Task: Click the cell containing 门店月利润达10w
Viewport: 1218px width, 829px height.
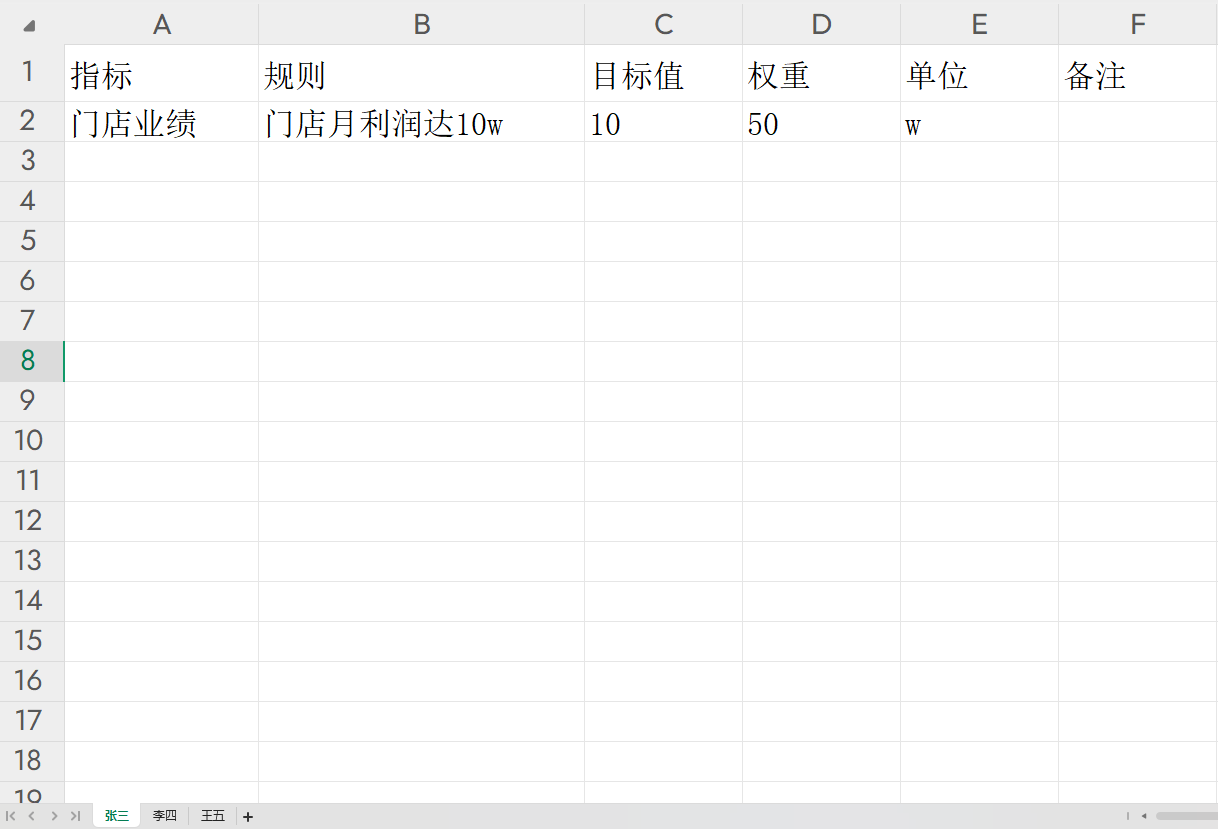Action: pyautogui.click(x=421, y=124)
